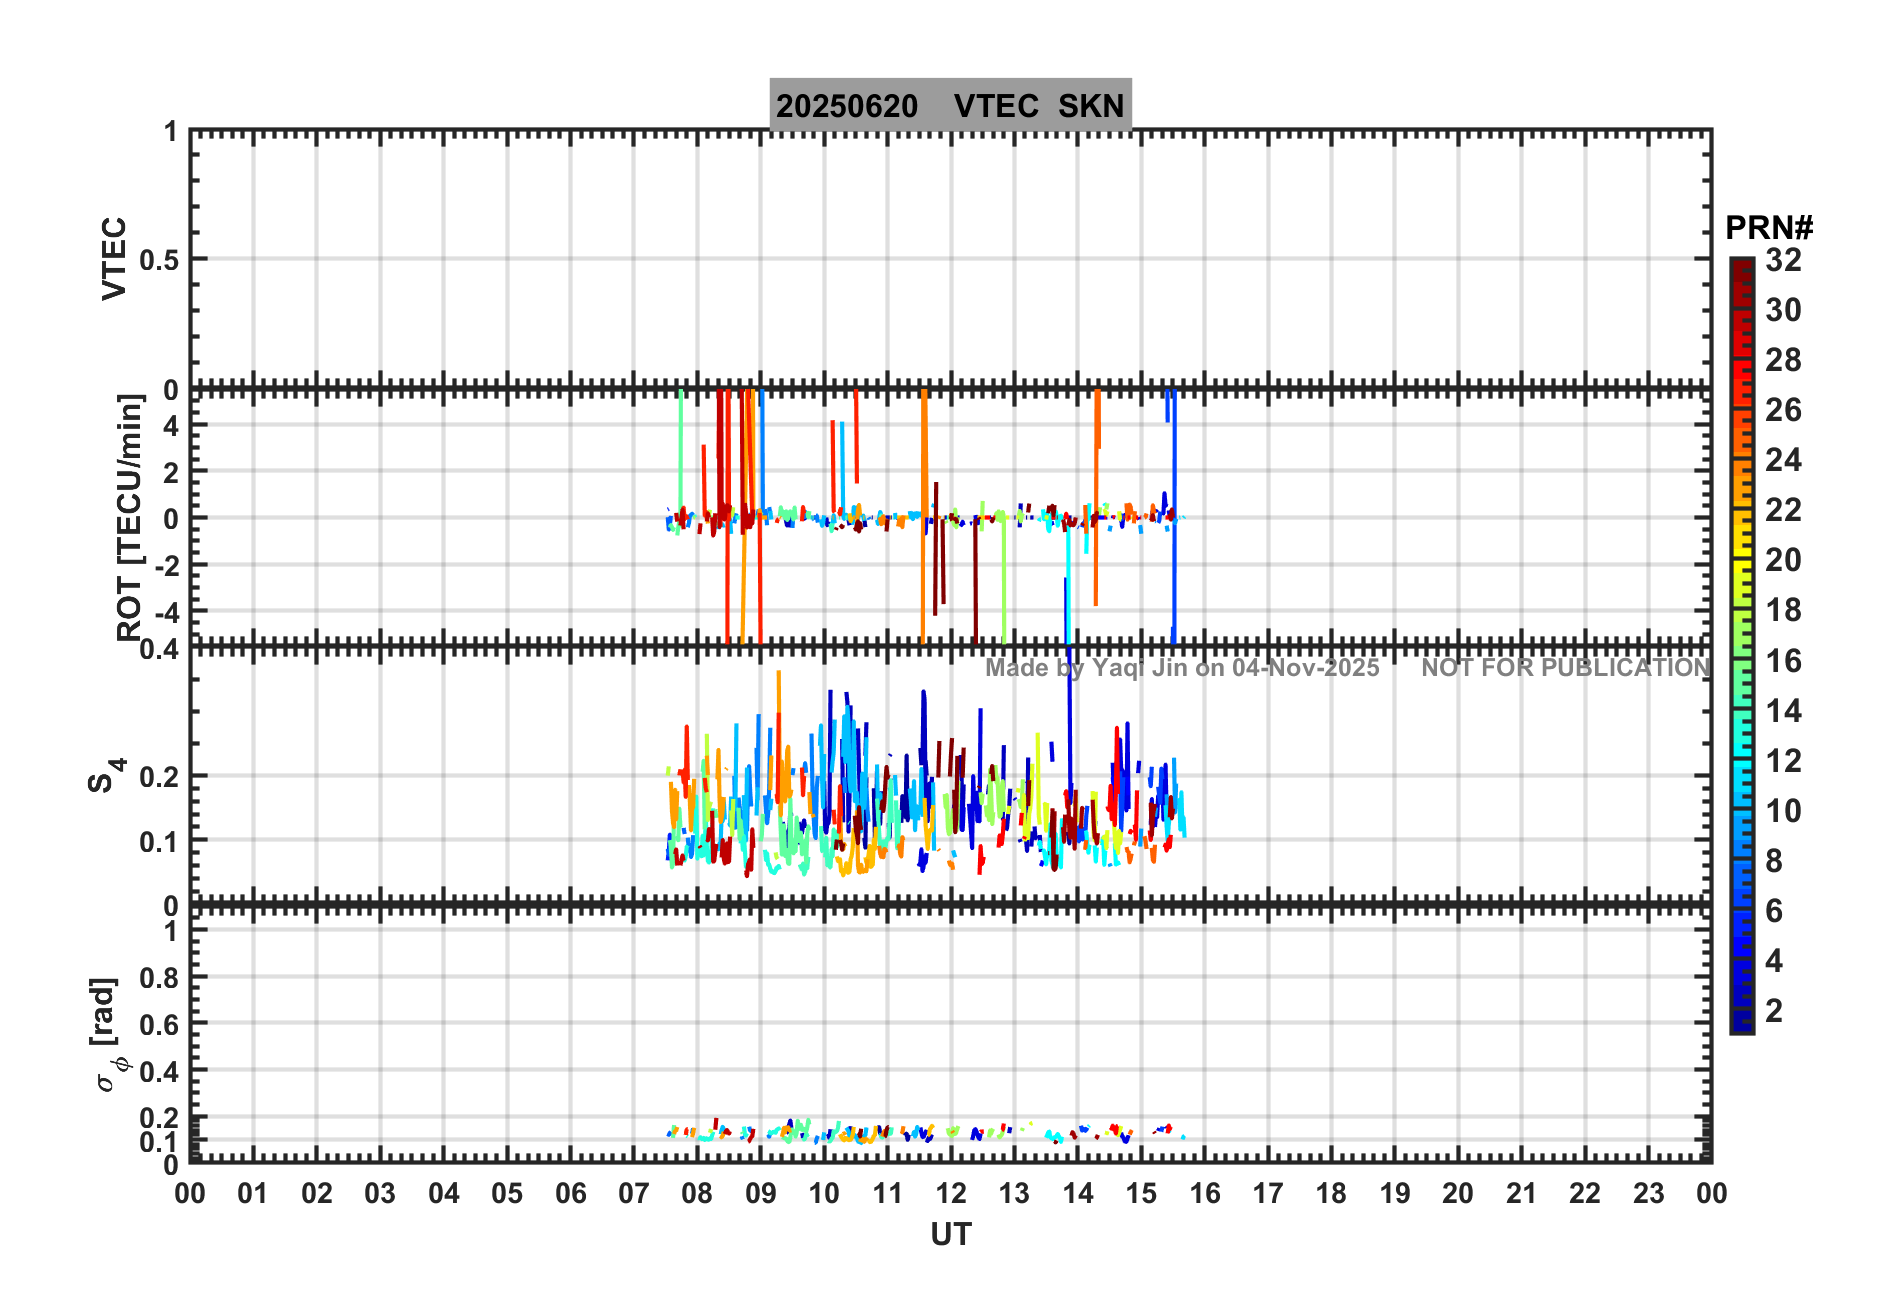1902x1292 pixels.
Task: Click the S4 y-axis label
Action: point(106,775)
